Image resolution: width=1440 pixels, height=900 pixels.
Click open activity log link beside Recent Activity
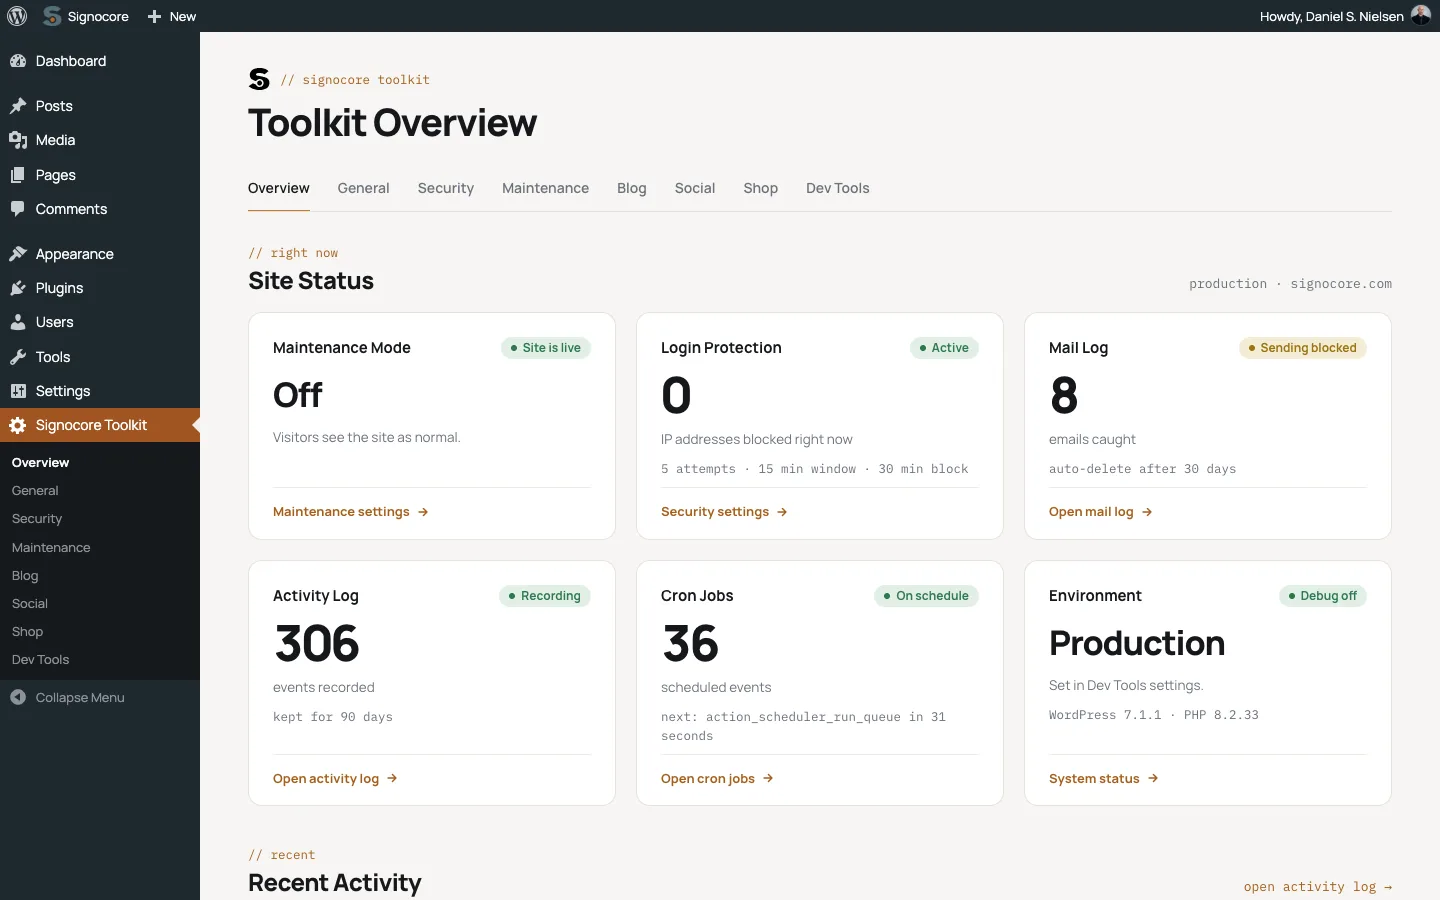(x=1318, y=887)
